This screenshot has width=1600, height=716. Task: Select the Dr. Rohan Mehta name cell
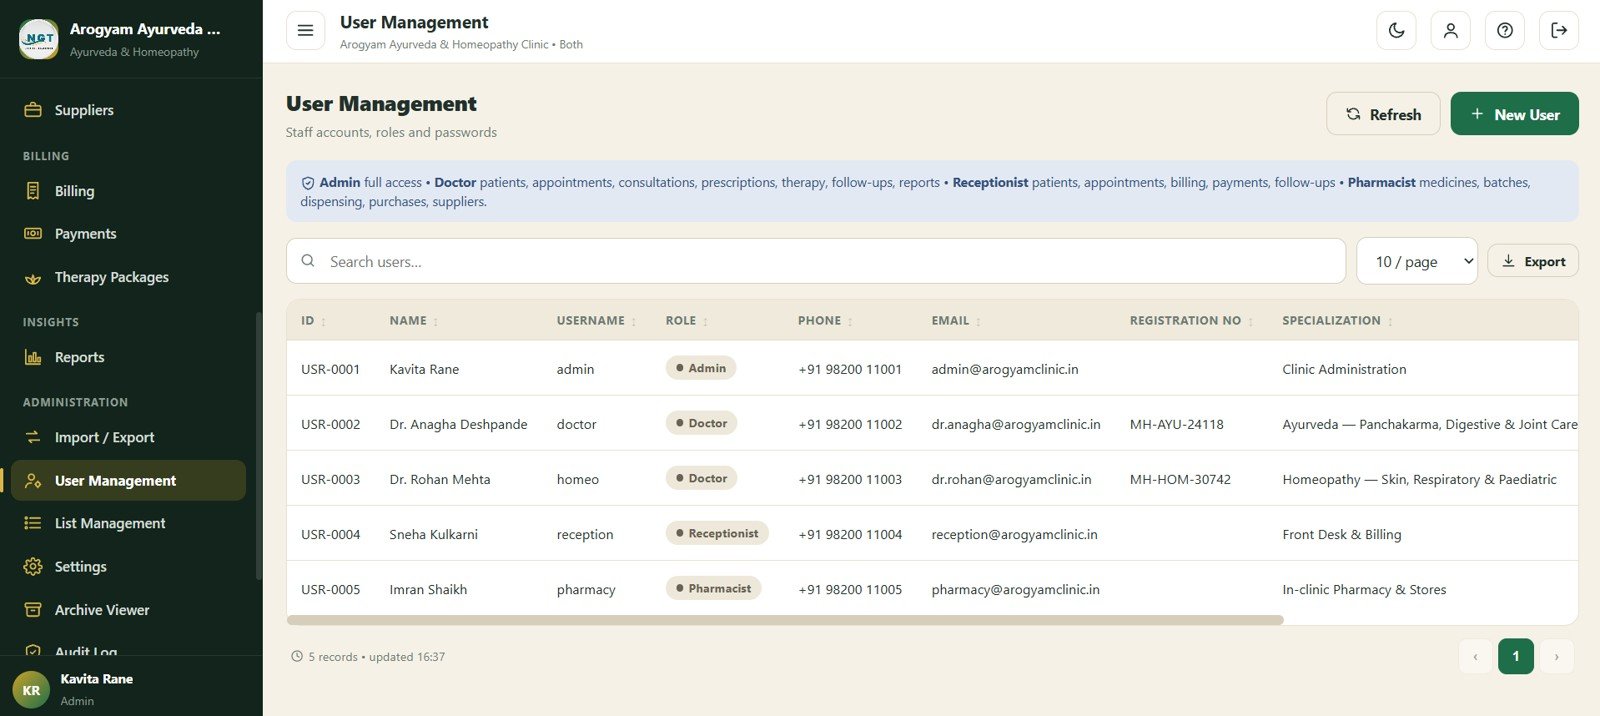tap(440, 479)
